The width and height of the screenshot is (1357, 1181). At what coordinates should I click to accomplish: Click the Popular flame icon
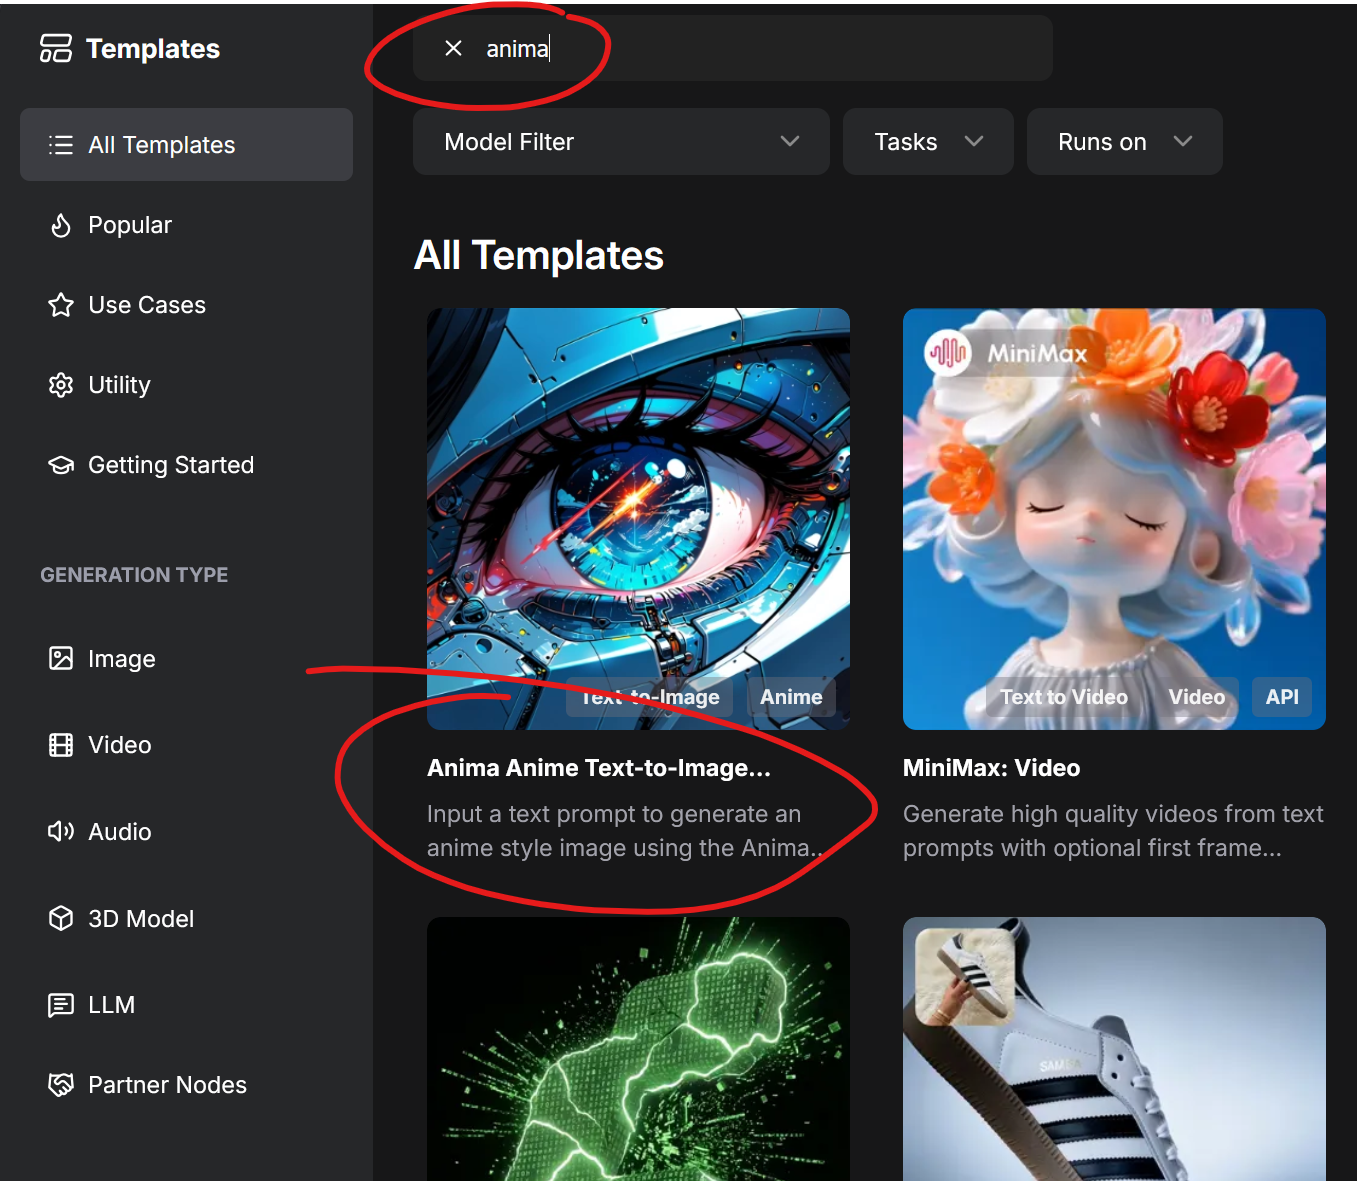(x=61, y=225)
